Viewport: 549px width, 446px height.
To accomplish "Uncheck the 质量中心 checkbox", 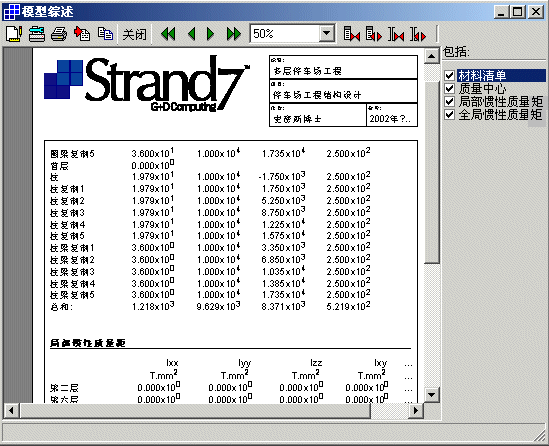I will pyautogui.click(x=450, y=89).
